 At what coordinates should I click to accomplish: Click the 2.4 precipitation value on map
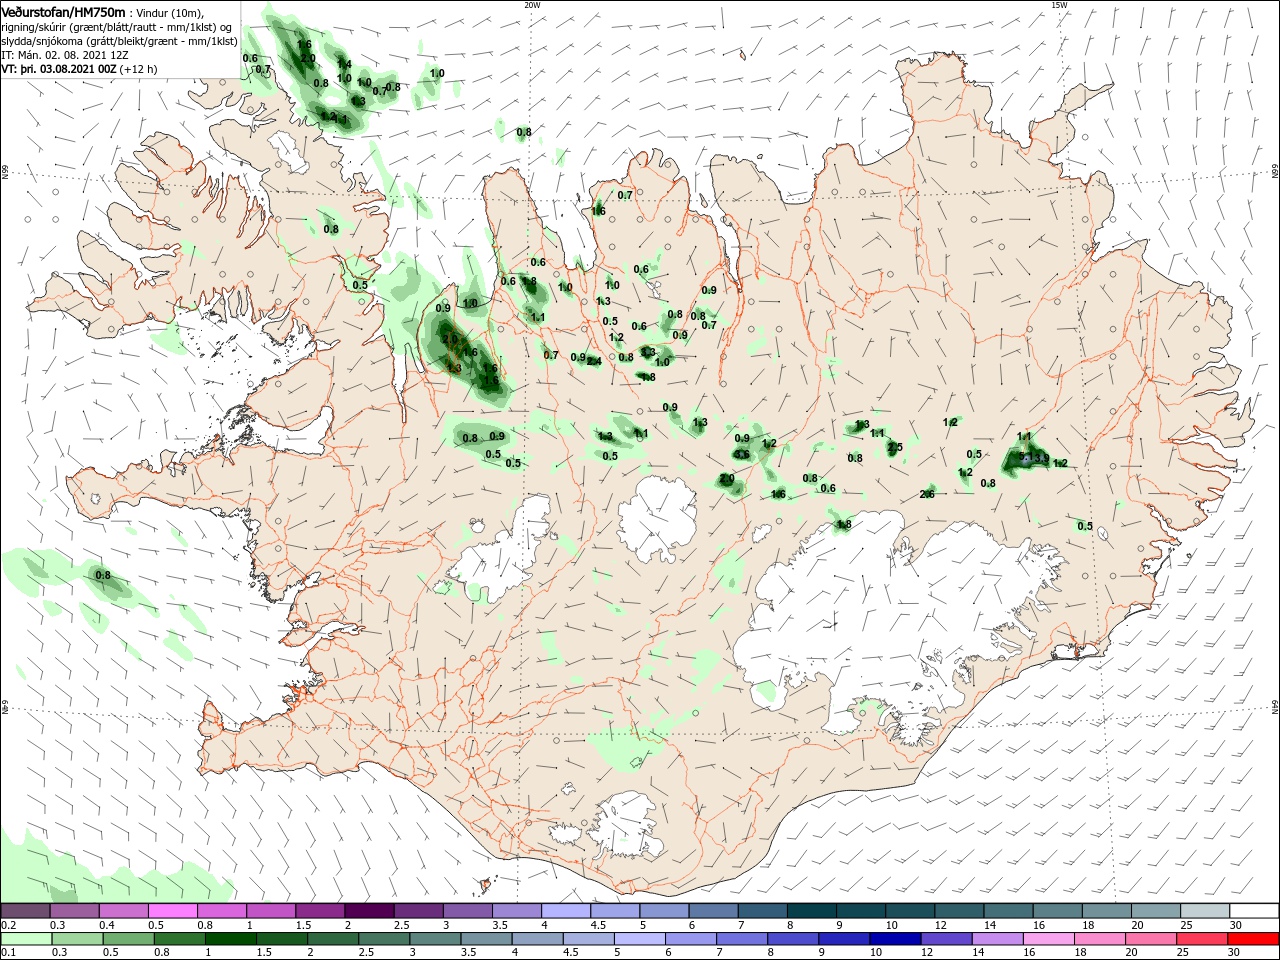pos(594,361)
